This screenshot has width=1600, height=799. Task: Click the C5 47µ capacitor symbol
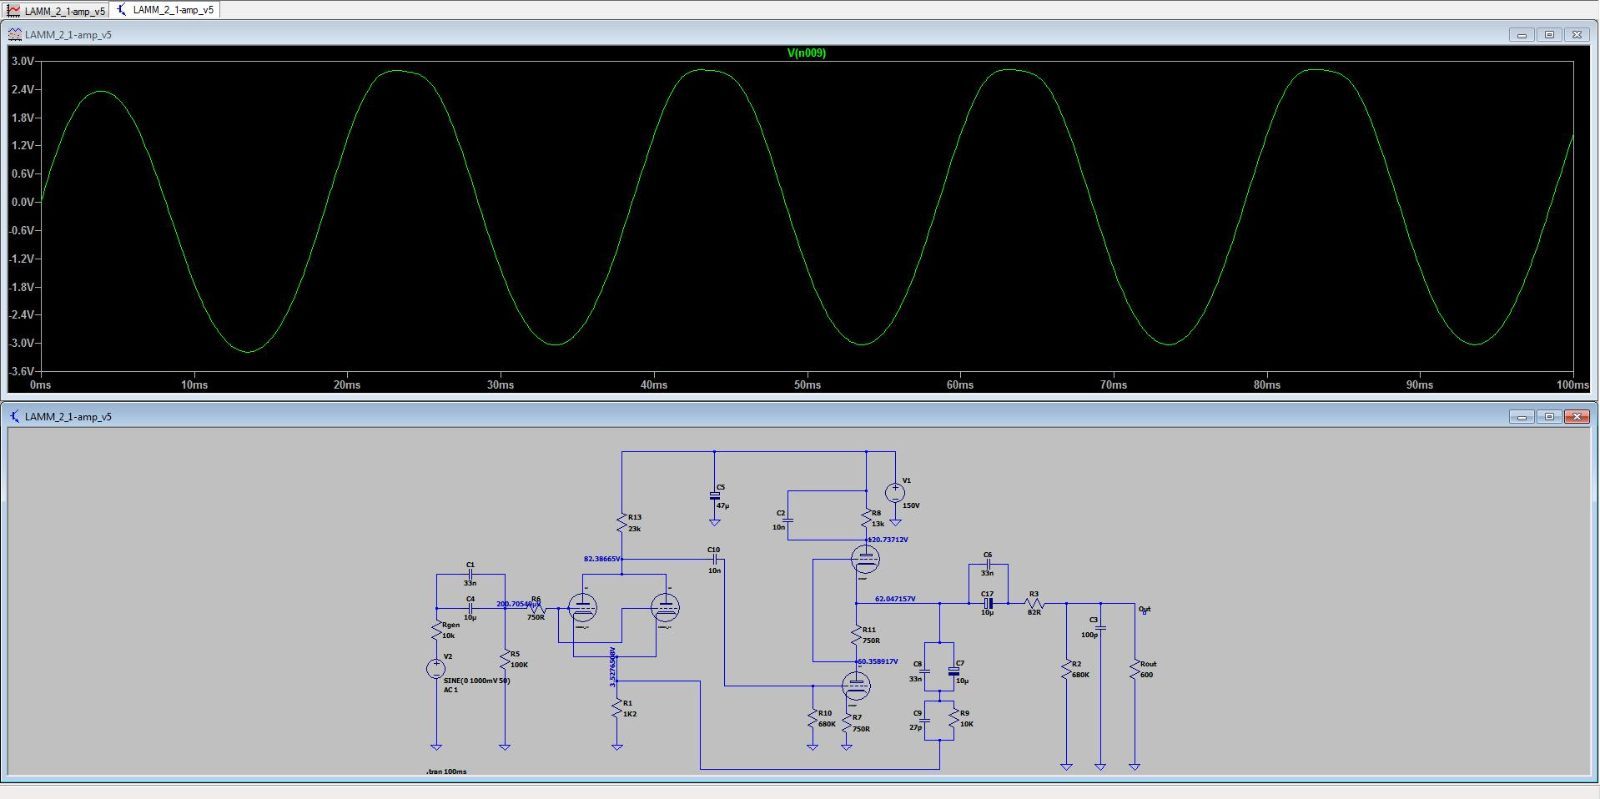[x=715, y=495]
